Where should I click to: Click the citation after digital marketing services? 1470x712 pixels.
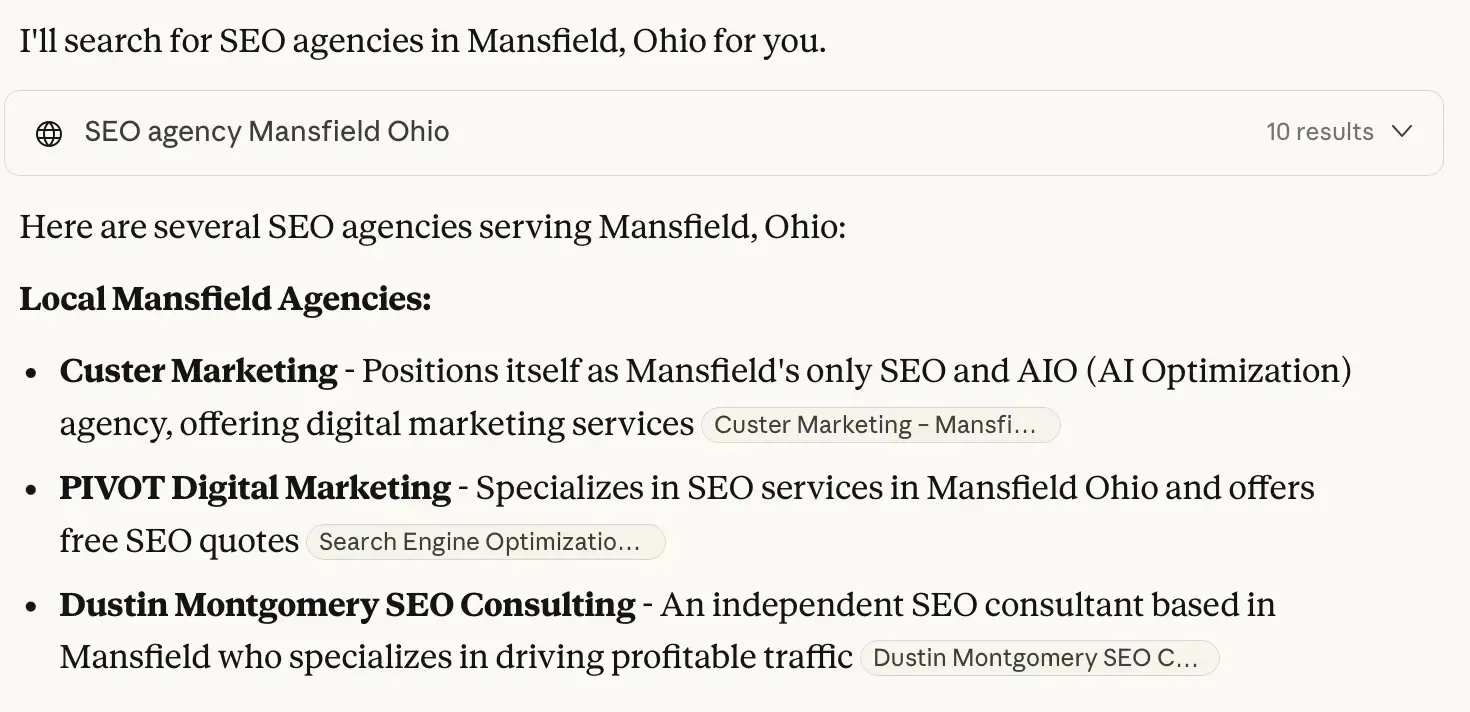point(881,424)
